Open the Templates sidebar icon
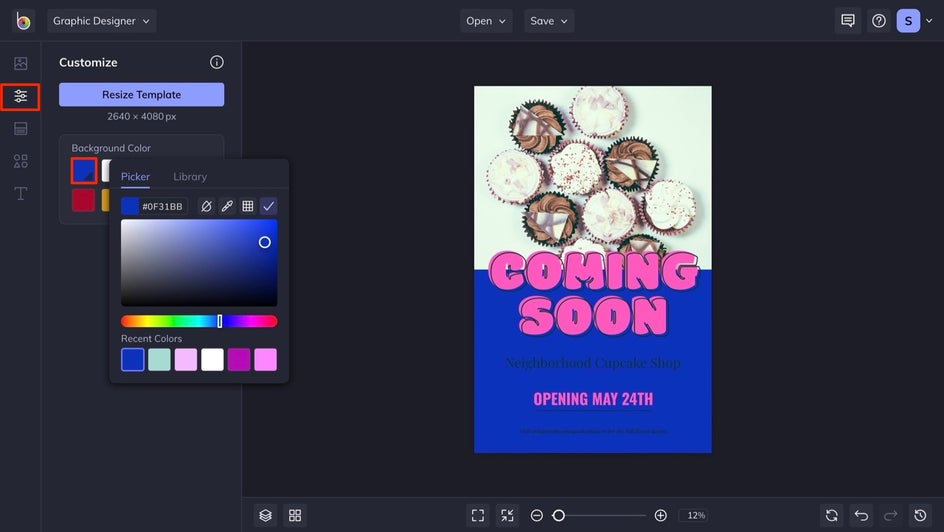Screen dimensions: 944x532 pos(20,128)
